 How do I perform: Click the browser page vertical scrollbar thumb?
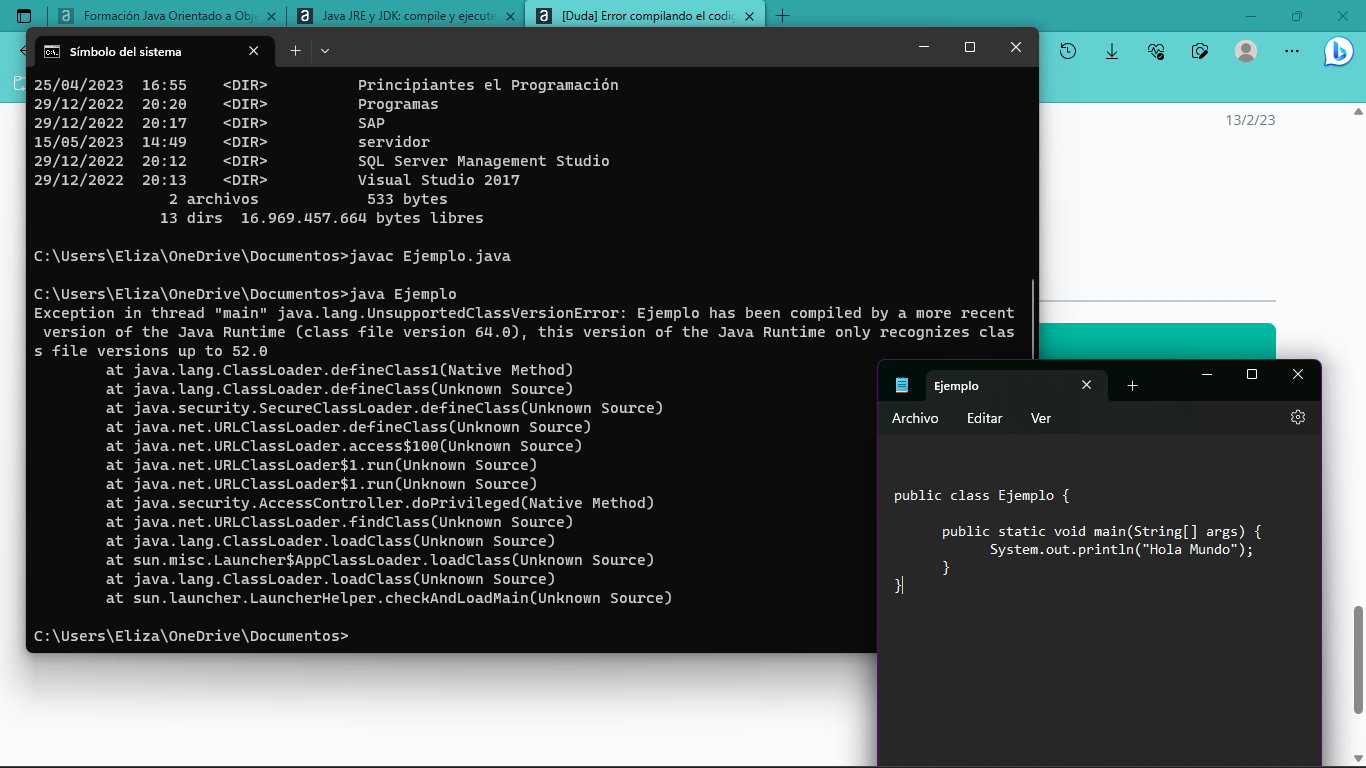click(x=1359, y=660)
